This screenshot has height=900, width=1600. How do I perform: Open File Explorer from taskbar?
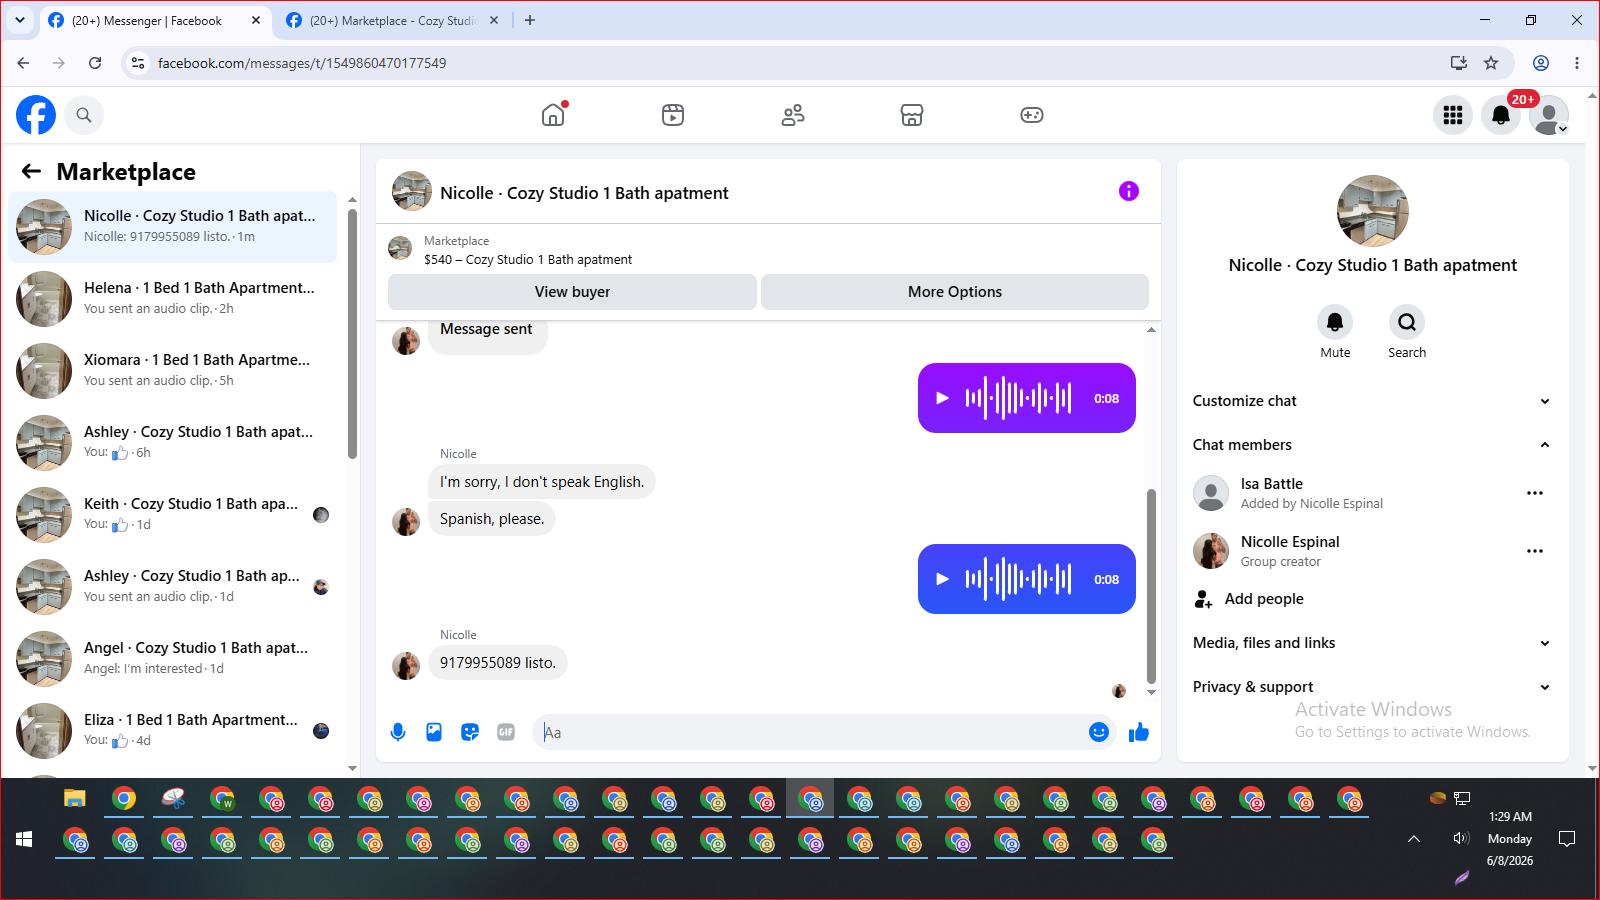pos(75,798)
